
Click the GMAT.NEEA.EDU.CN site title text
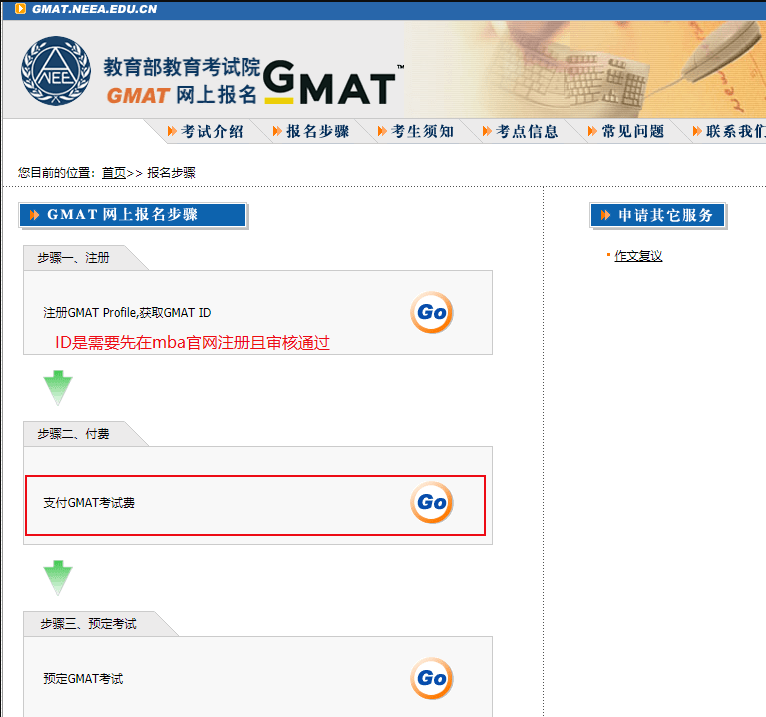(x=94, y=9)
